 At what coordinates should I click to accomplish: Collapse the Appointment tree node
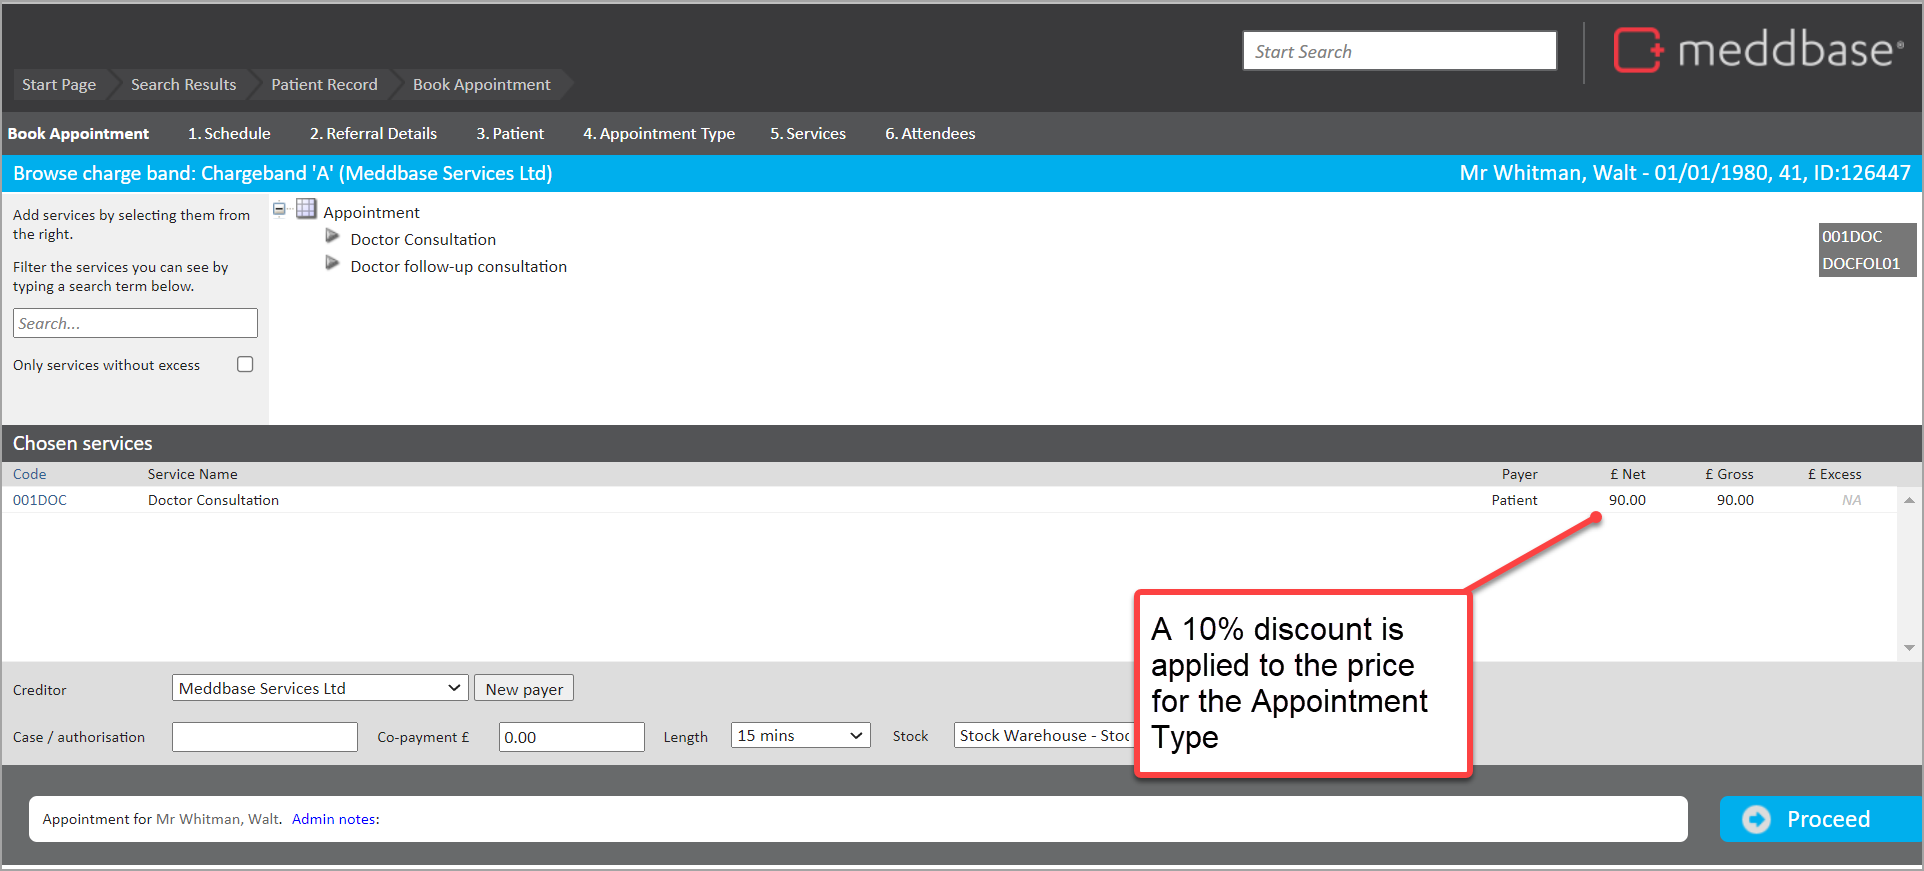tap(279, 209)
